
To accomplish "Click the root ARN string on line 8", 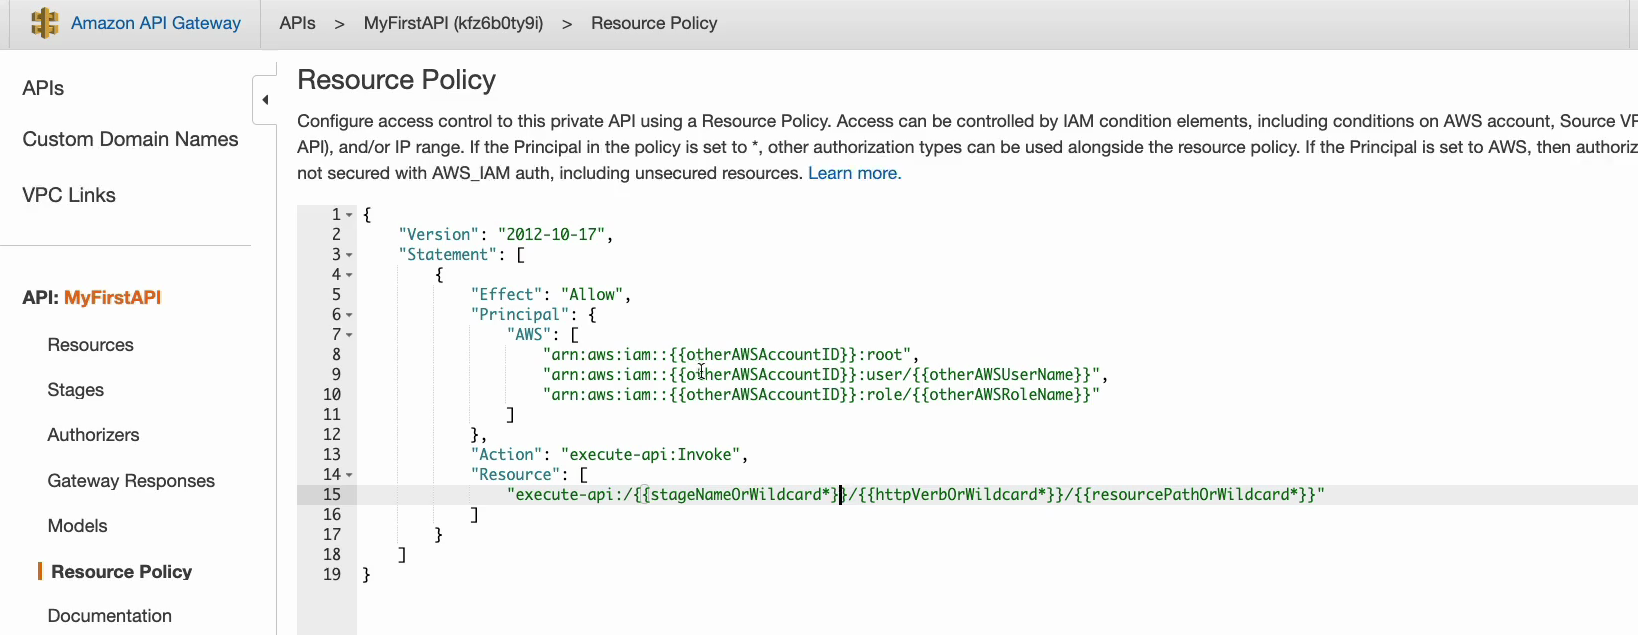I will pyautogui.click(x=727, y=354).
